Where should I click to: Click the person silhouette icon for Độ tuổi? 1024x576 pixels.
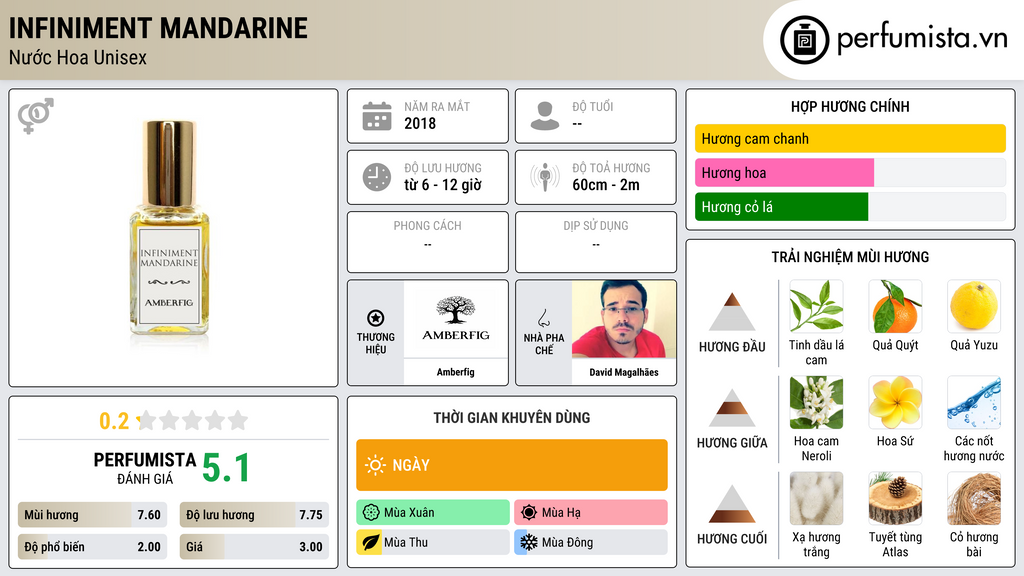pos(545,116)
